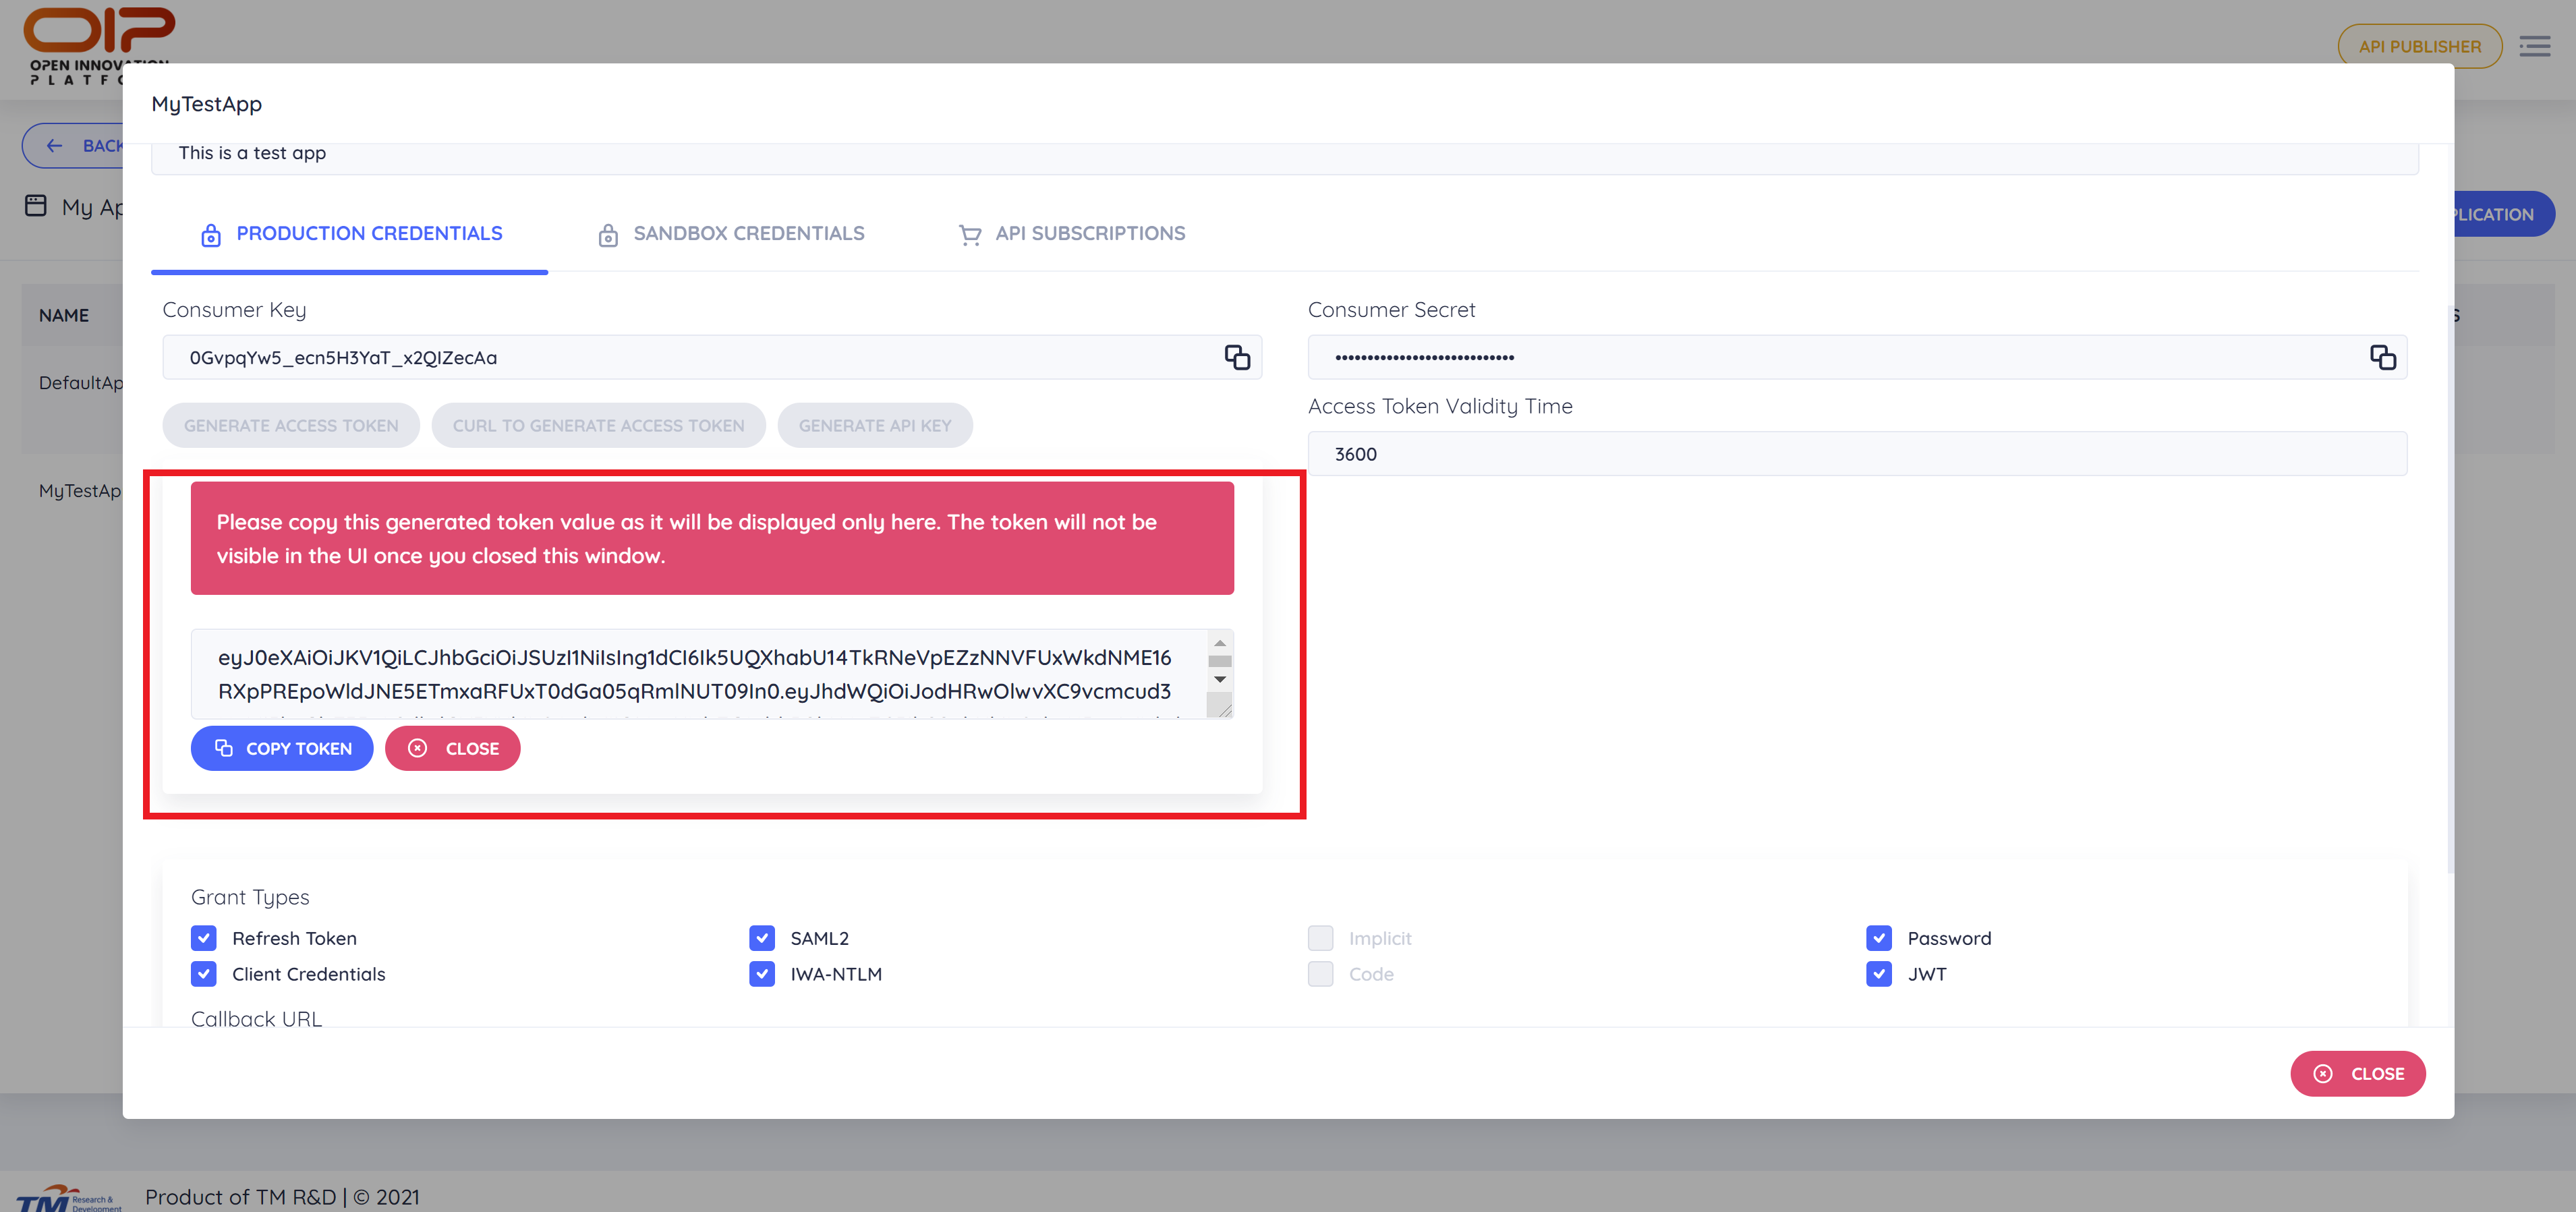
Task: Switch to the Sandbox Credentials tab
Action: (731, 234)
